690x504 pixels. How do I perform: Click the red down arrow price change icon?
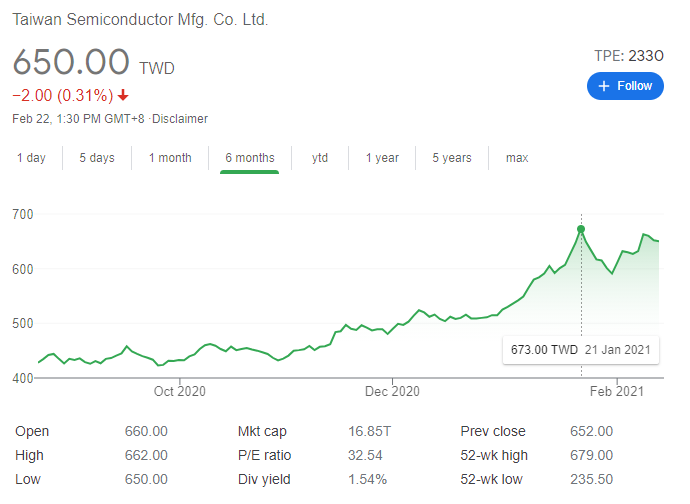click(x=123, y=95)
